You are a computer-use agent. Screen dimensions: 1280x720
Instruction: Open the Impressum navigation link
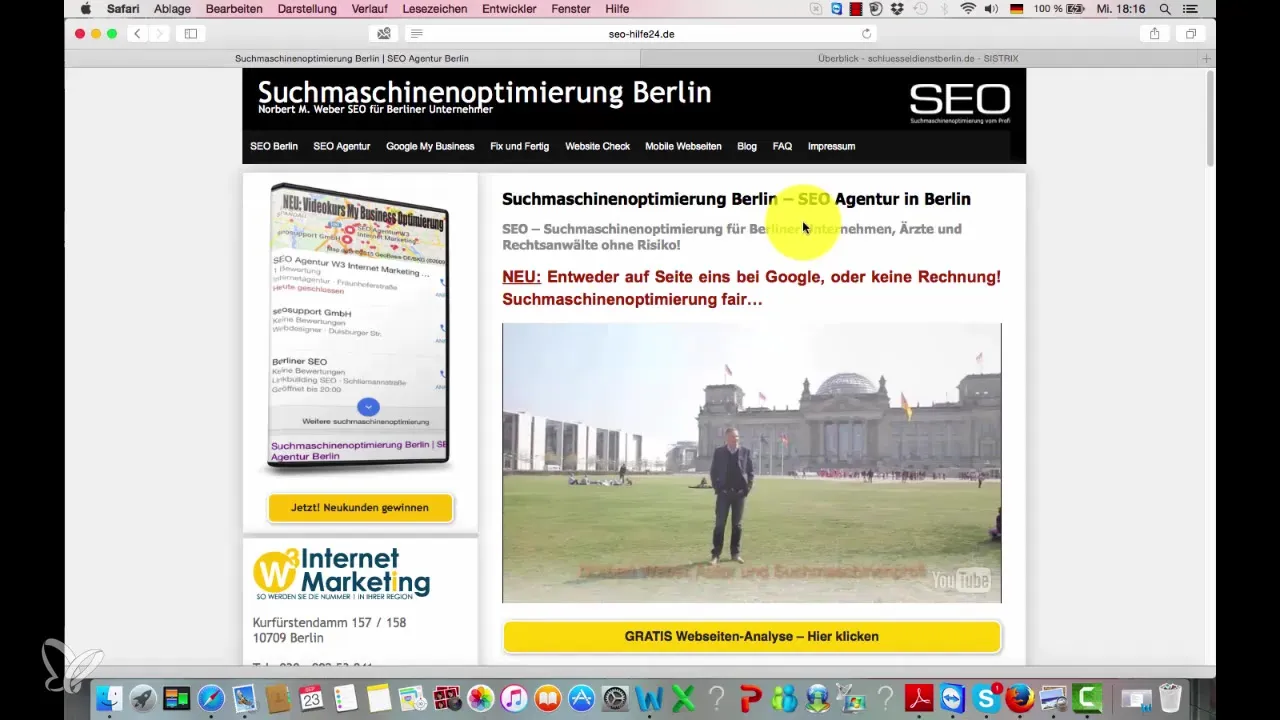[831, 146]
